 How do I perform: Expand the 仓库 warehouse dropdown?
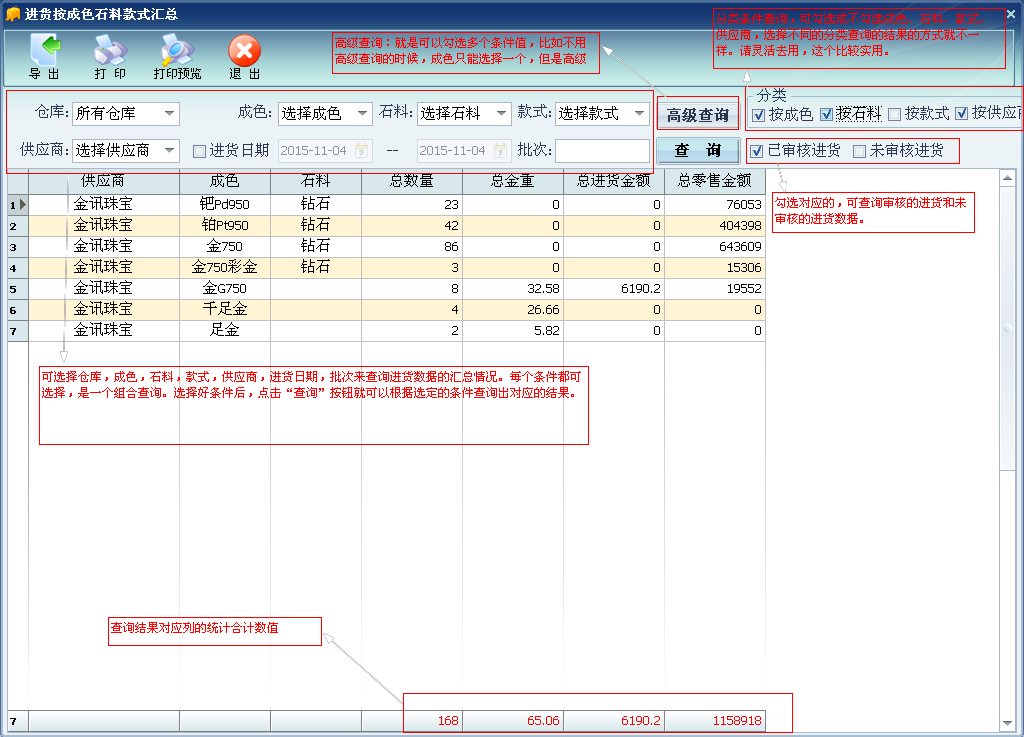[169, 114]
